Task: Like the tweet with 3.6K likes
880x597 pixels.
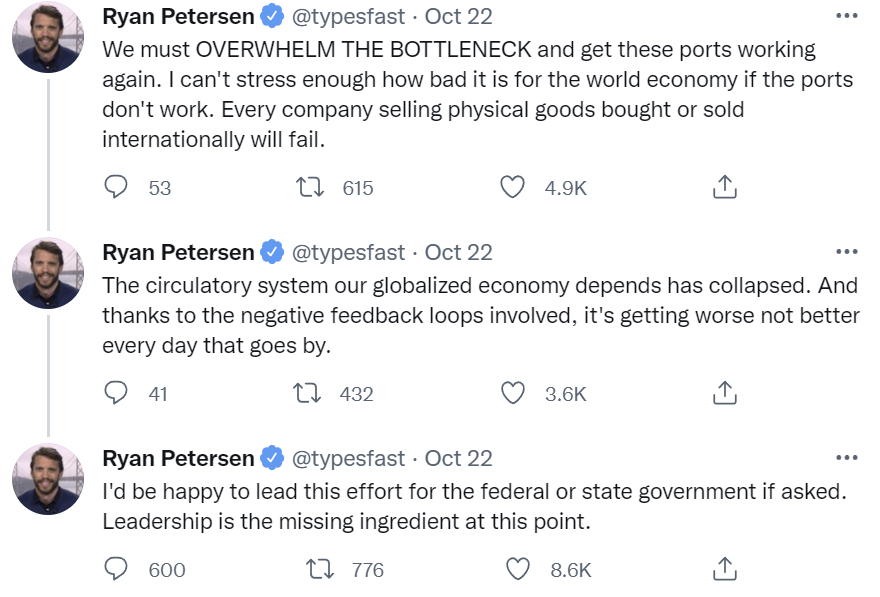Action: pyautogui.click(x=513, y=394)
